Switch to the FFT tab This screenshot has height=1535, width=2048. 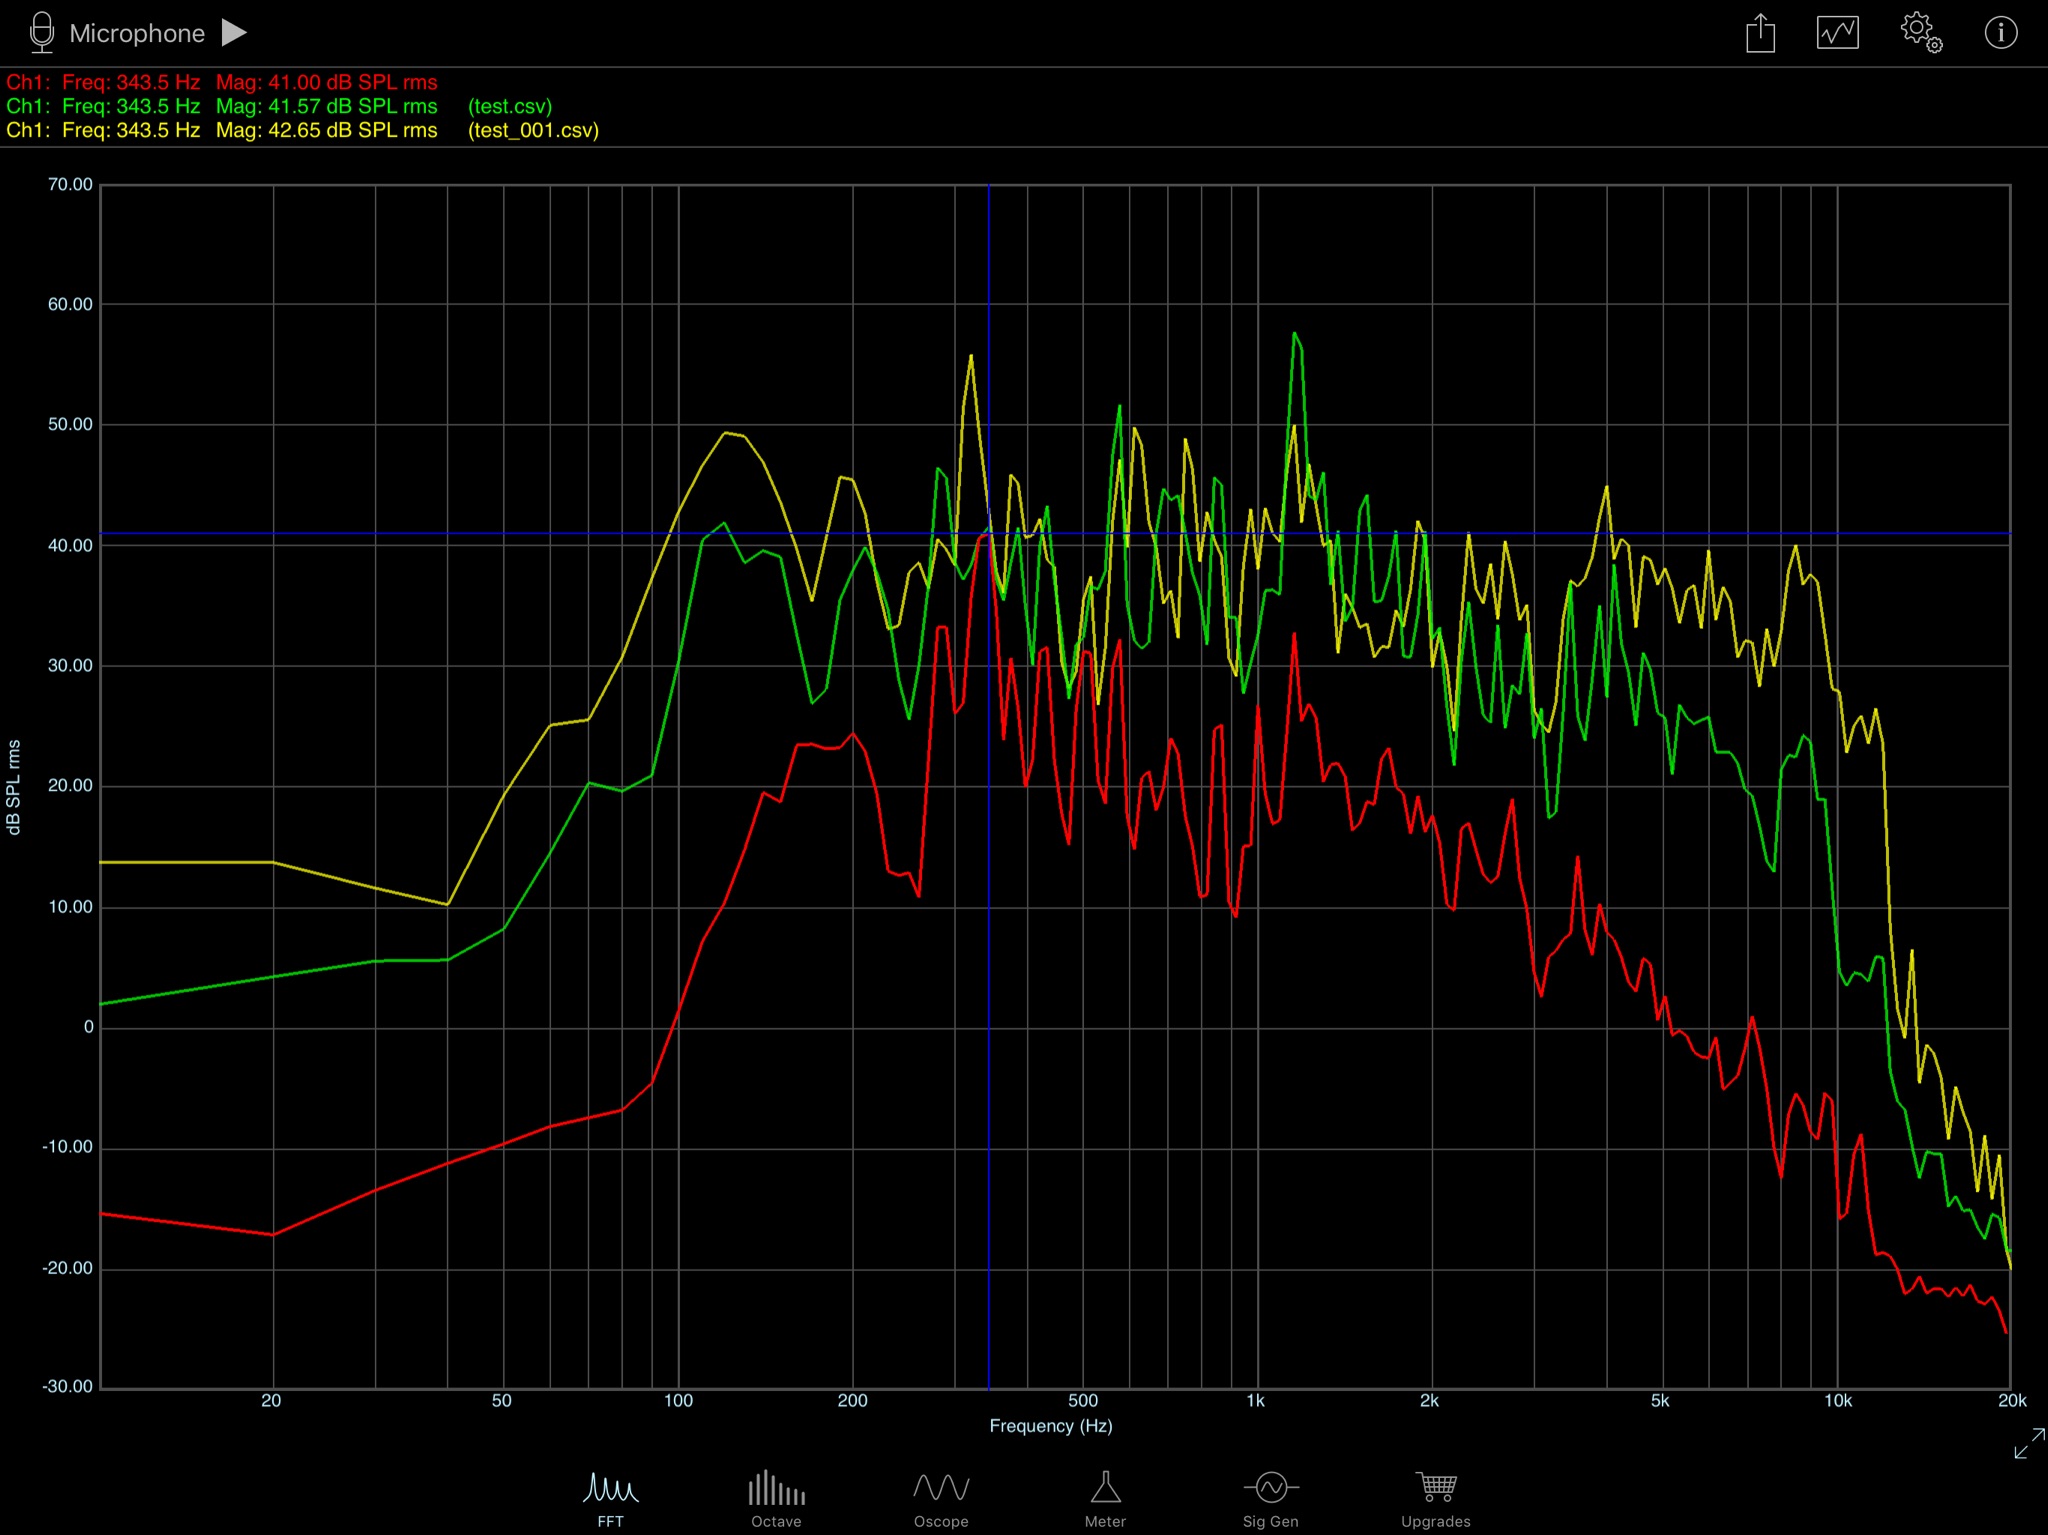[x=610, y=1499]
